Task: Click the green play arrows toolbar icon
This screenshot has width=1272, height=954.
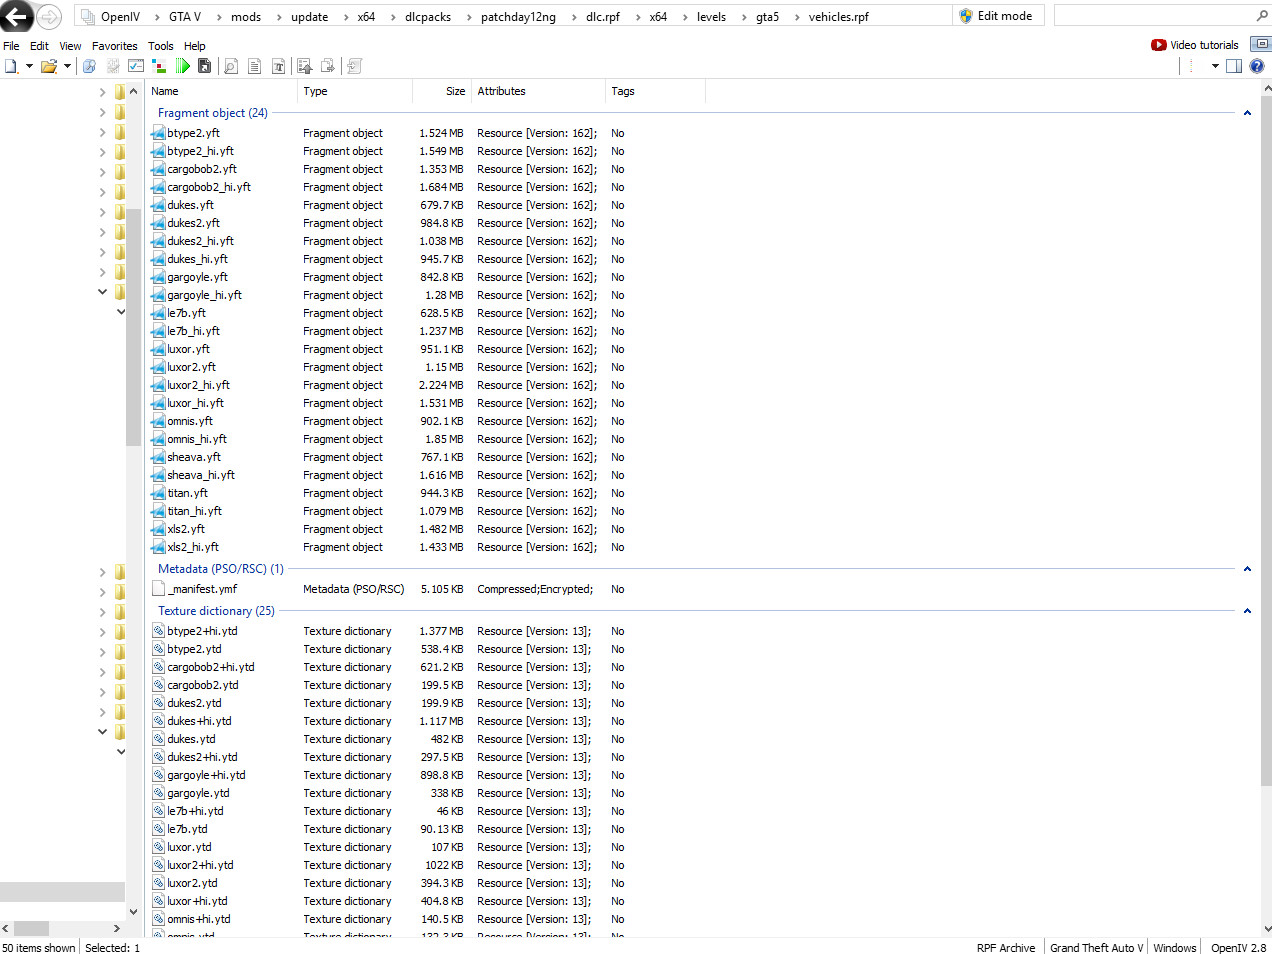Action: tap(182, 66)
